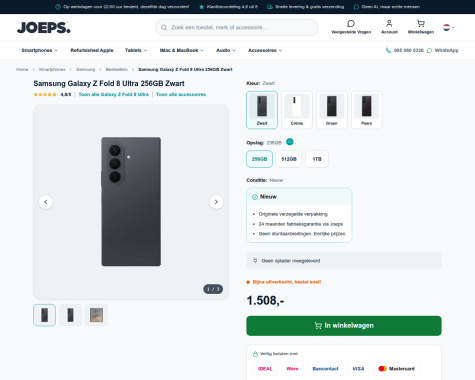Expand the Smartphones menu dropdown

[x=40, y=50]
